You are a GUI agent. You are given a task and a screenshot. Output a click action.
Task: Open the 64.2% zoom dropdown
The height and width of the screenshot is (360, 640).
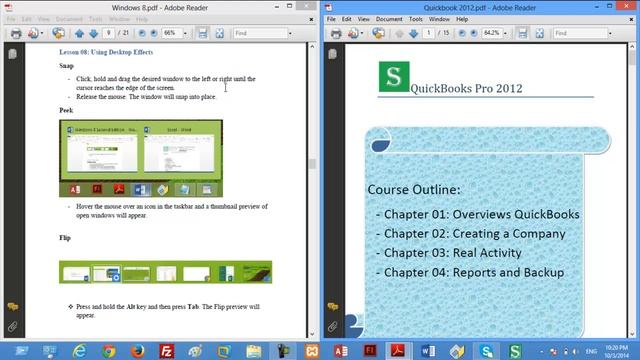(x=505, y=33)
